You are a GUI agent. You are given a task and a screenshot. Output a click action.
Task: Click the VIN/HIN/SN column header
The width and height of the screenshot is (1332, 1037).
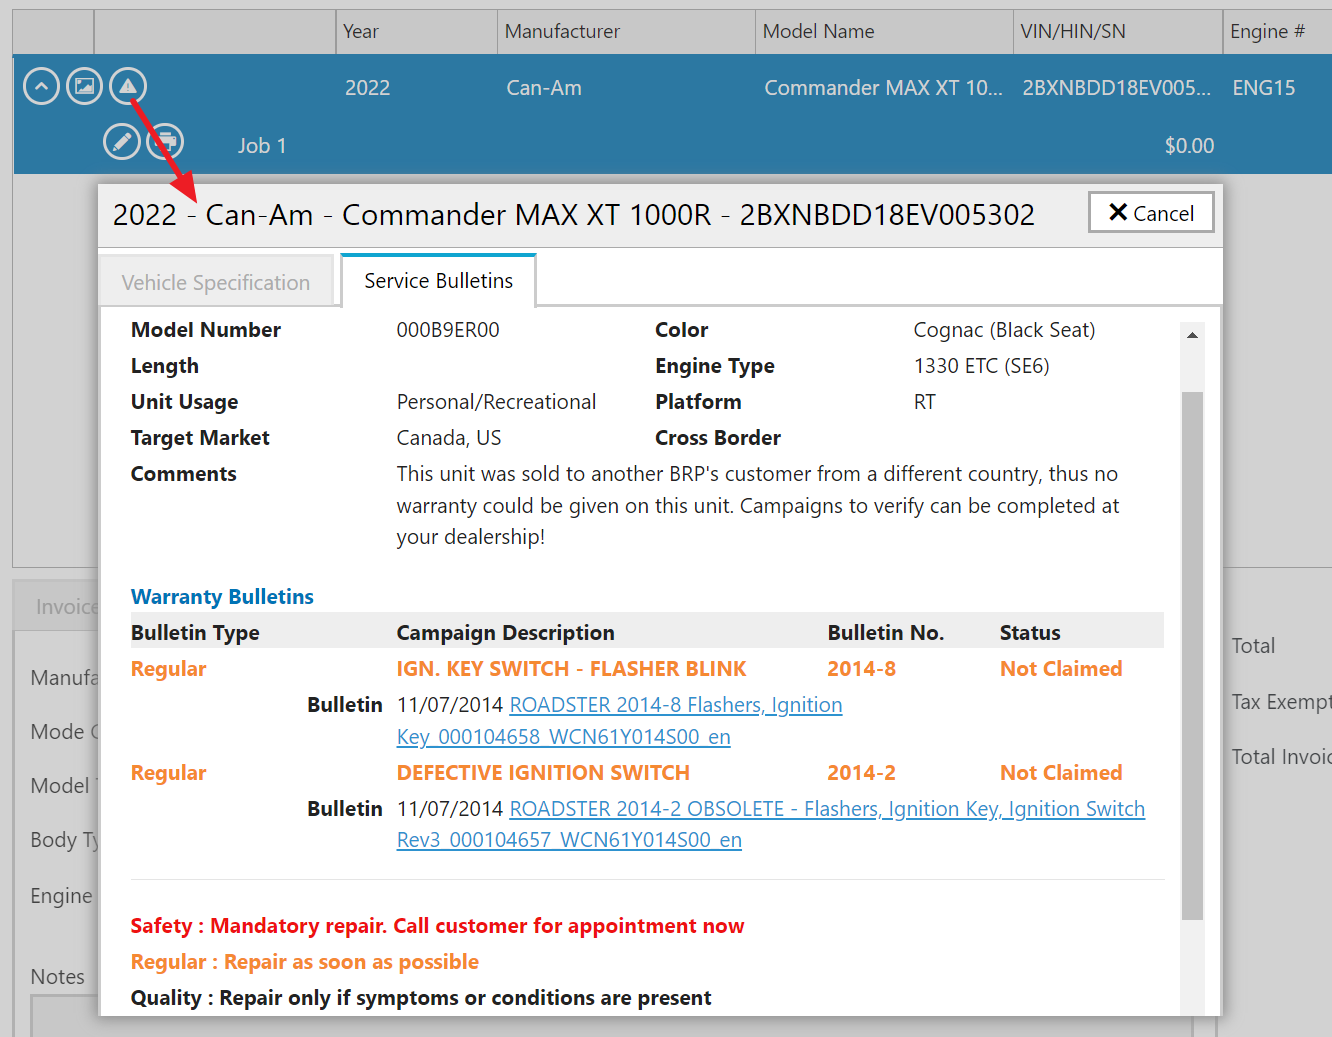pos(1118,31)
